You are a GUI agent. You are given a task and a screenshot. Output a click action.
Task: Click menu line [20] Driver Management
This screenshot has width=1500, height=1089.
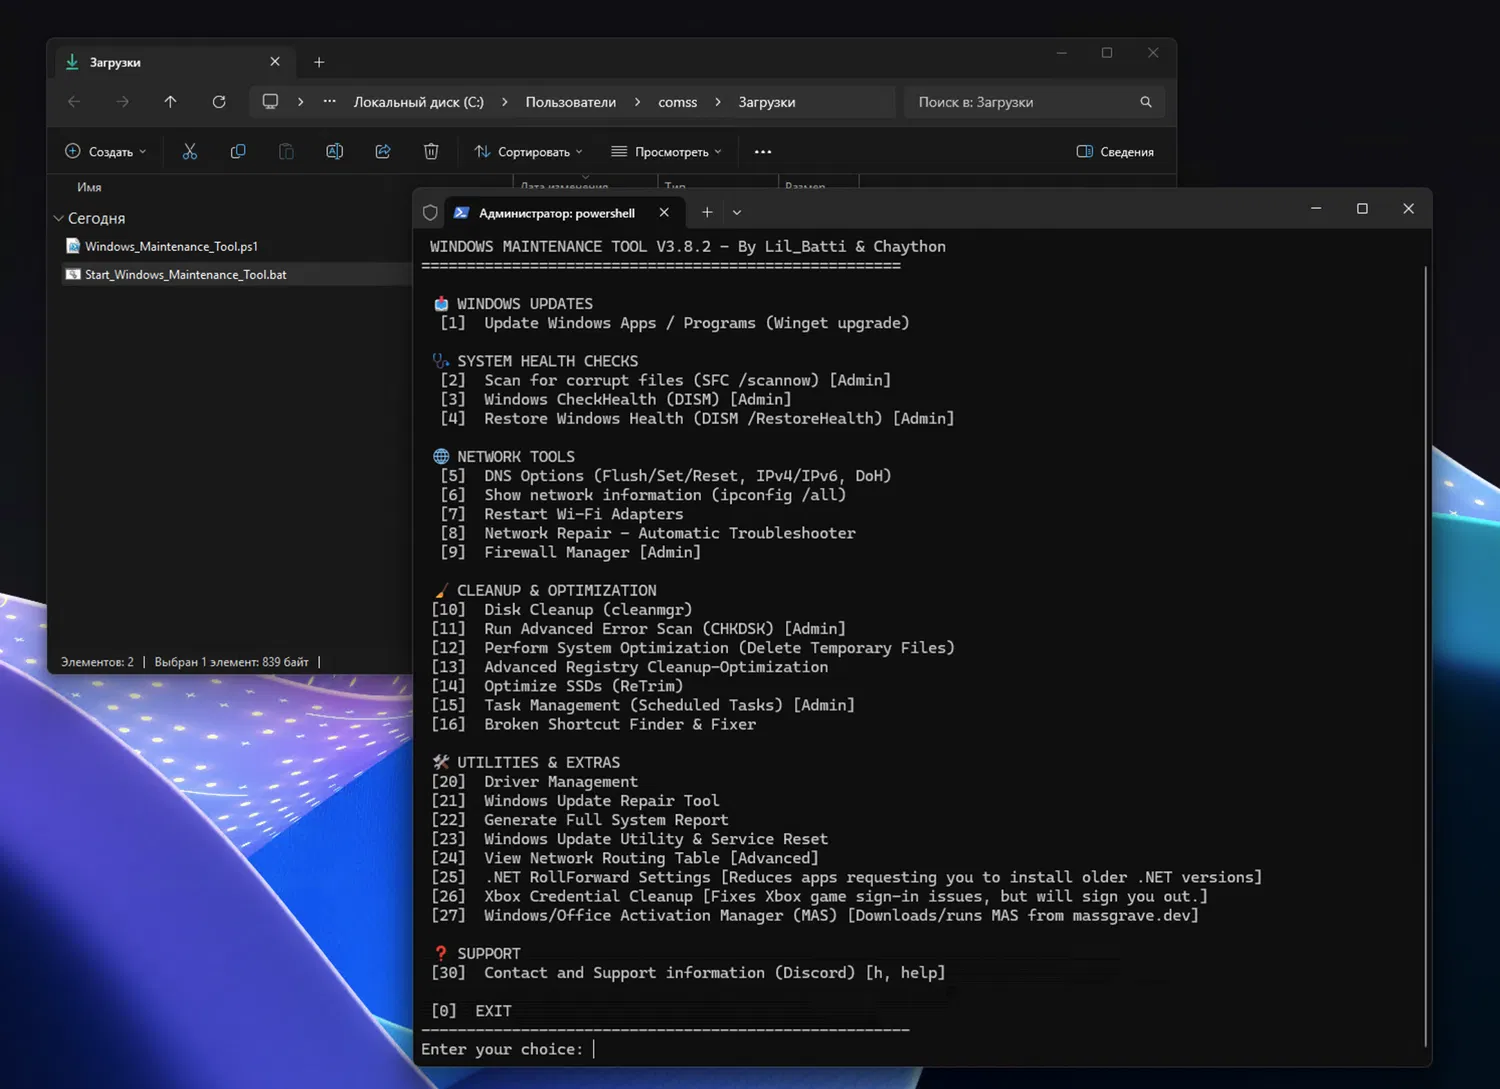click(x=534, y=781)
